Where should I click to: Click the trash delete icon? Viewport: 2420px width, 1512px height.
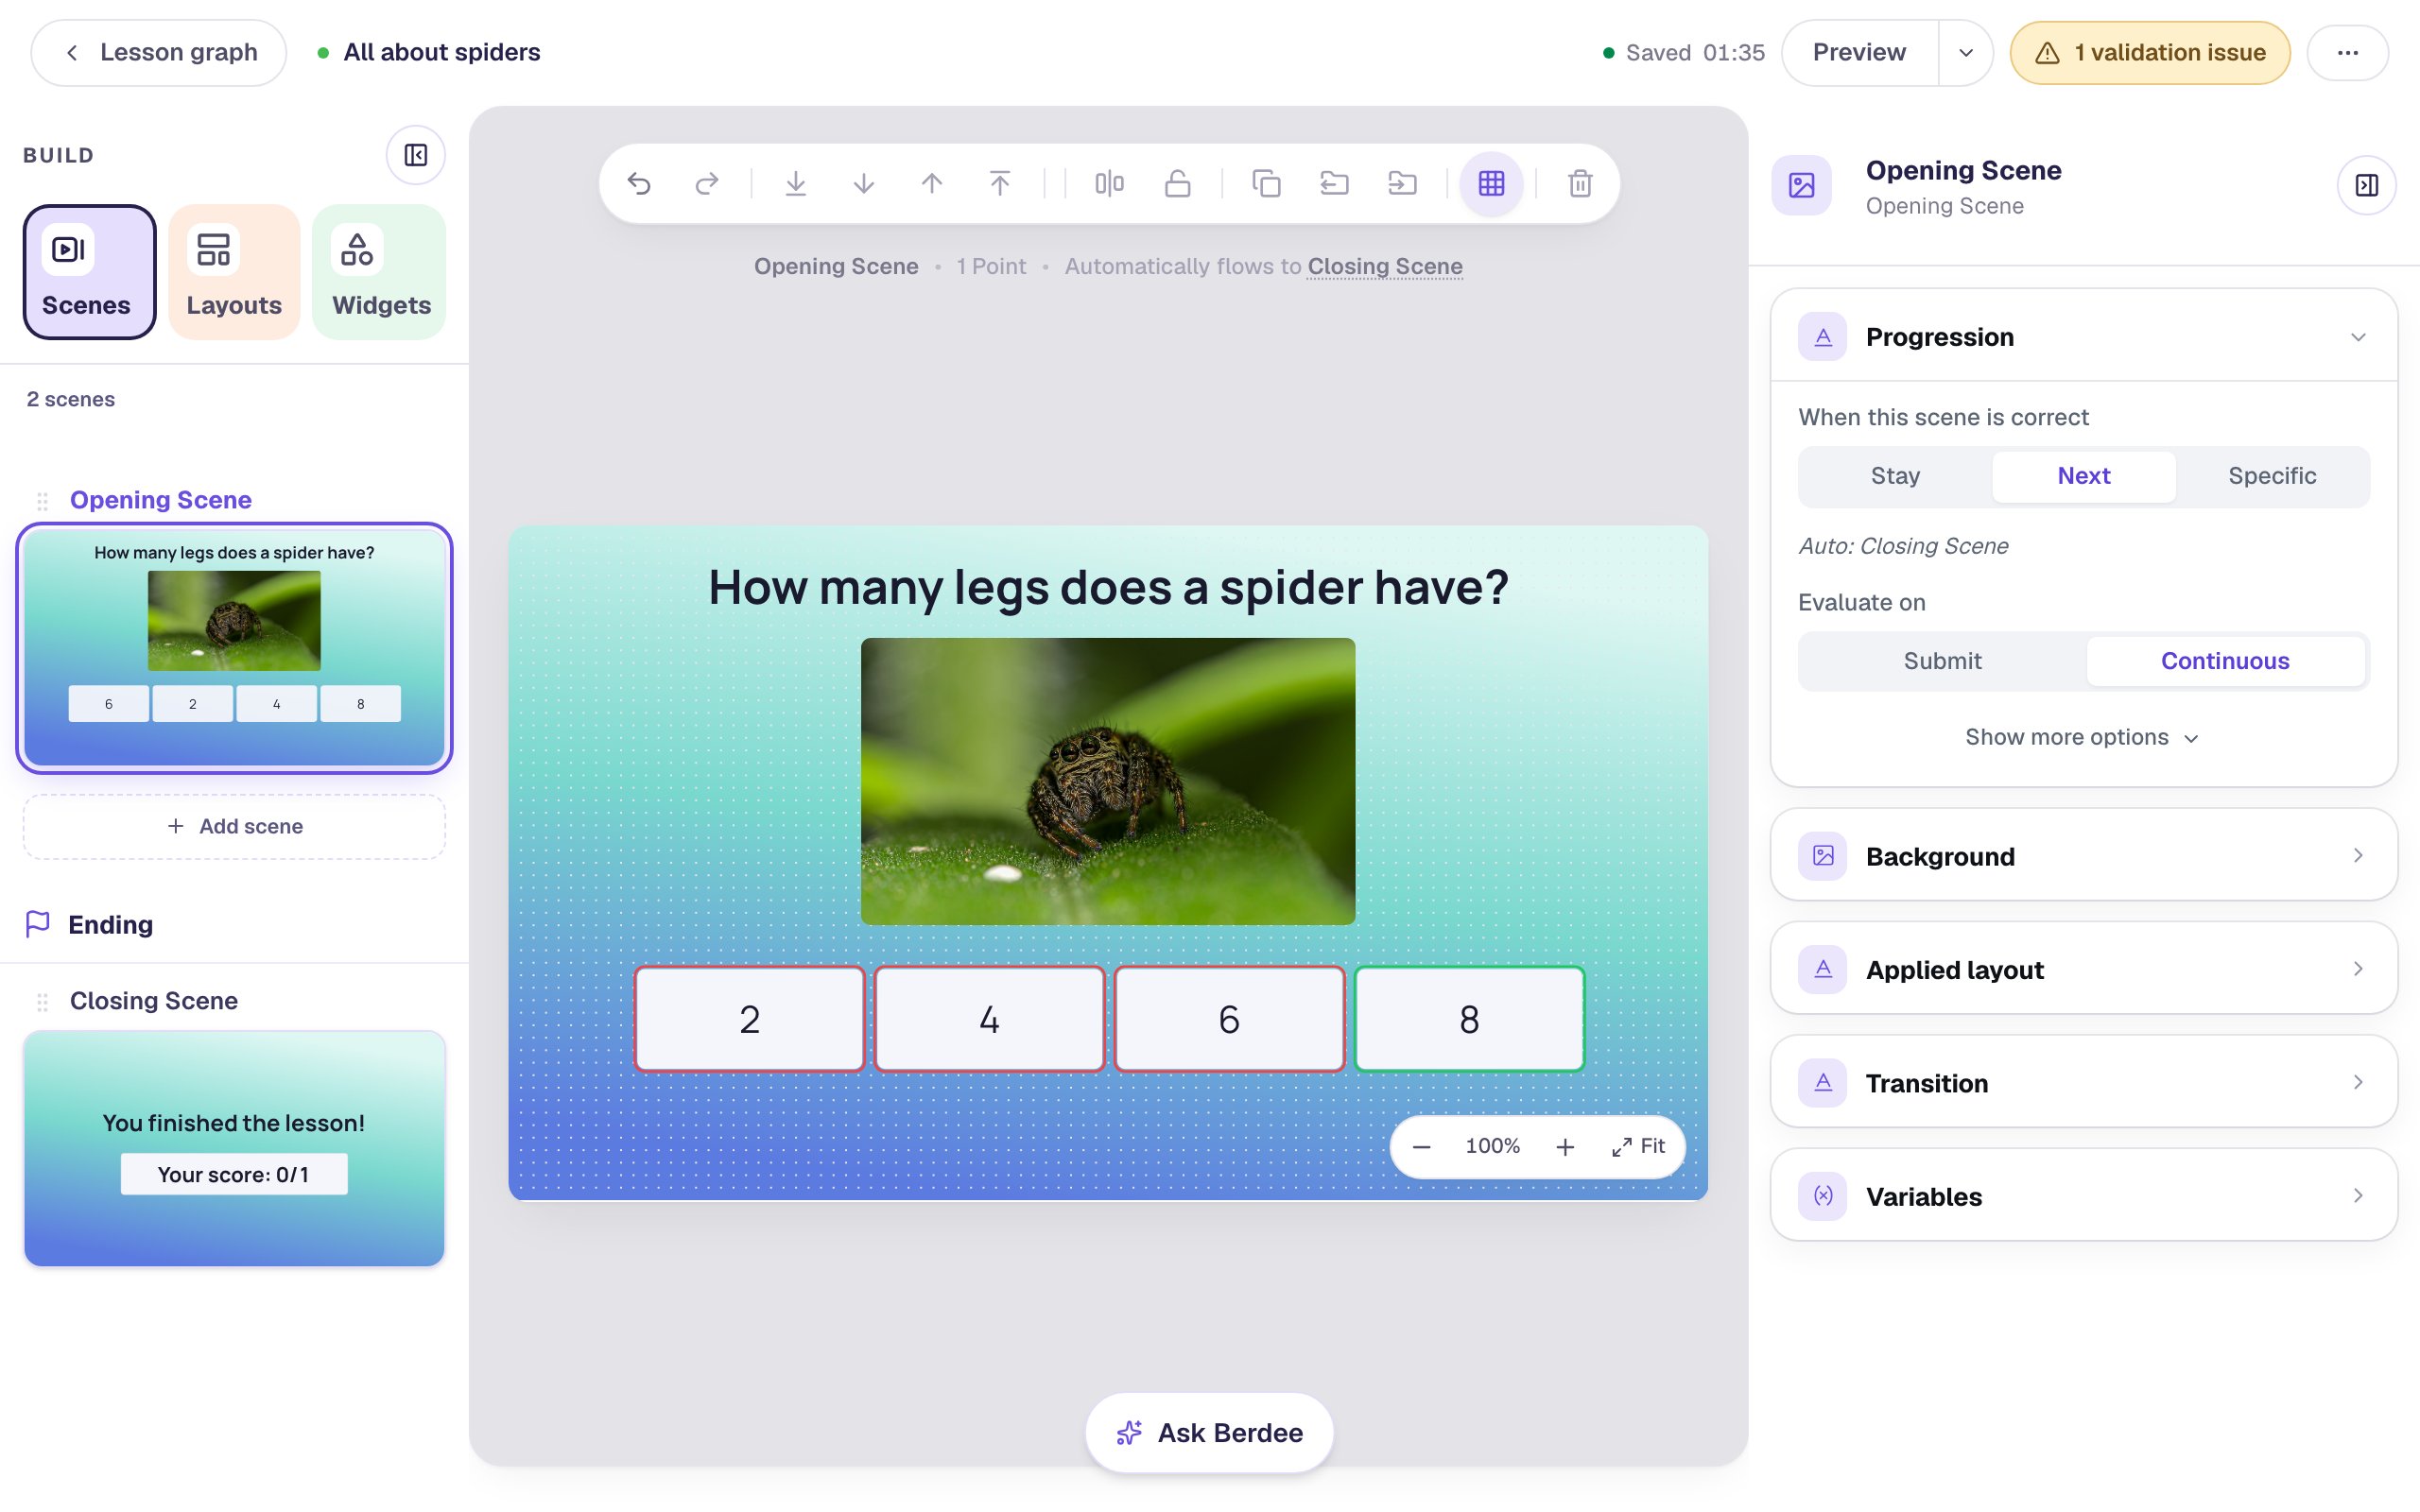click(x=1580, y=183)
